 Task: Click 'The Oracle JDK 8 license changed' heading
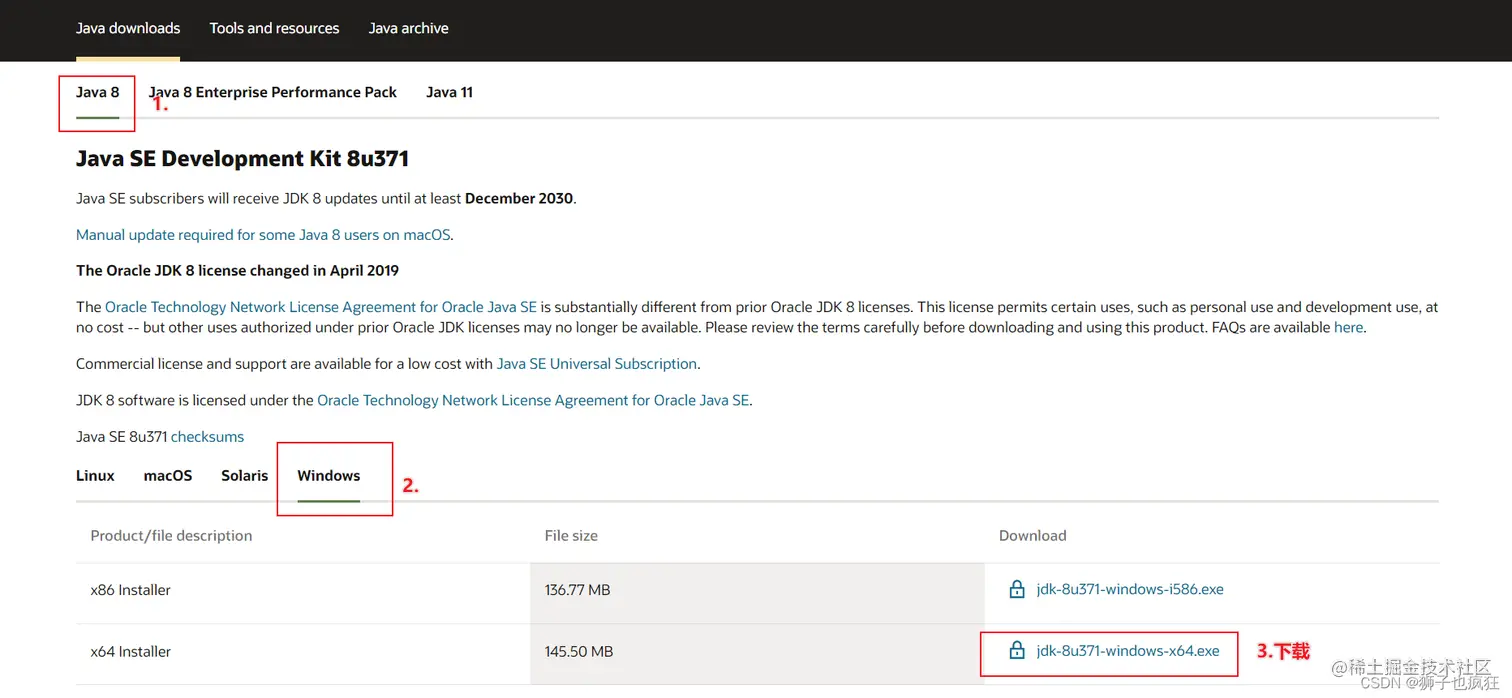pos(237,270)
